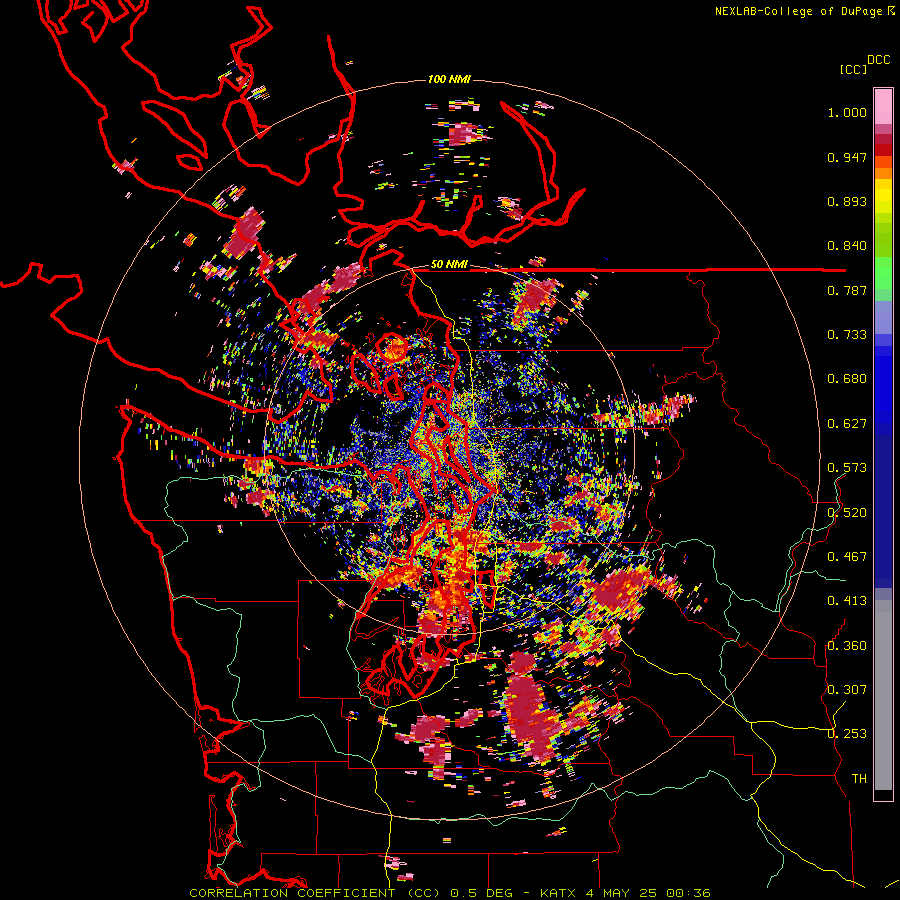Screen dimensions: 900x900
Task: Select the 0.413 scale value
Action: pyautogui.click(x=847, y=601)
